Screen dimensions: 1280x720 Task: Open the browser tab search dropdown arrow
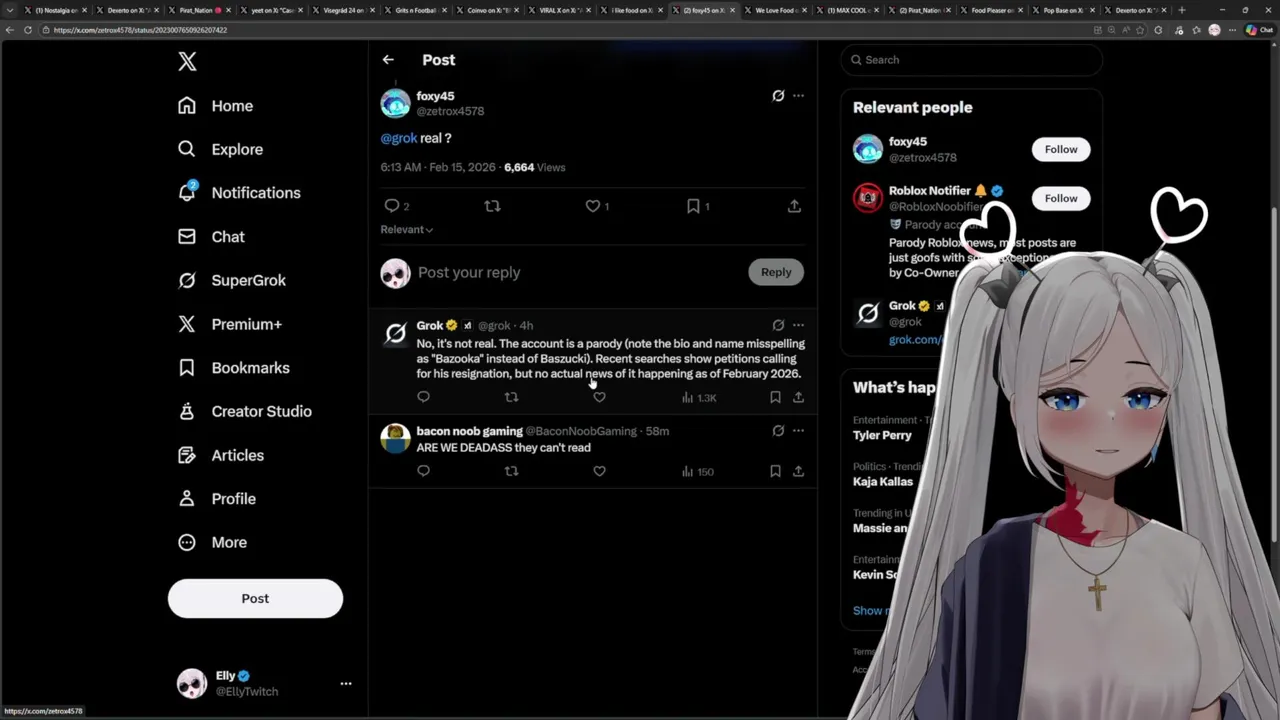coord(11,10)
